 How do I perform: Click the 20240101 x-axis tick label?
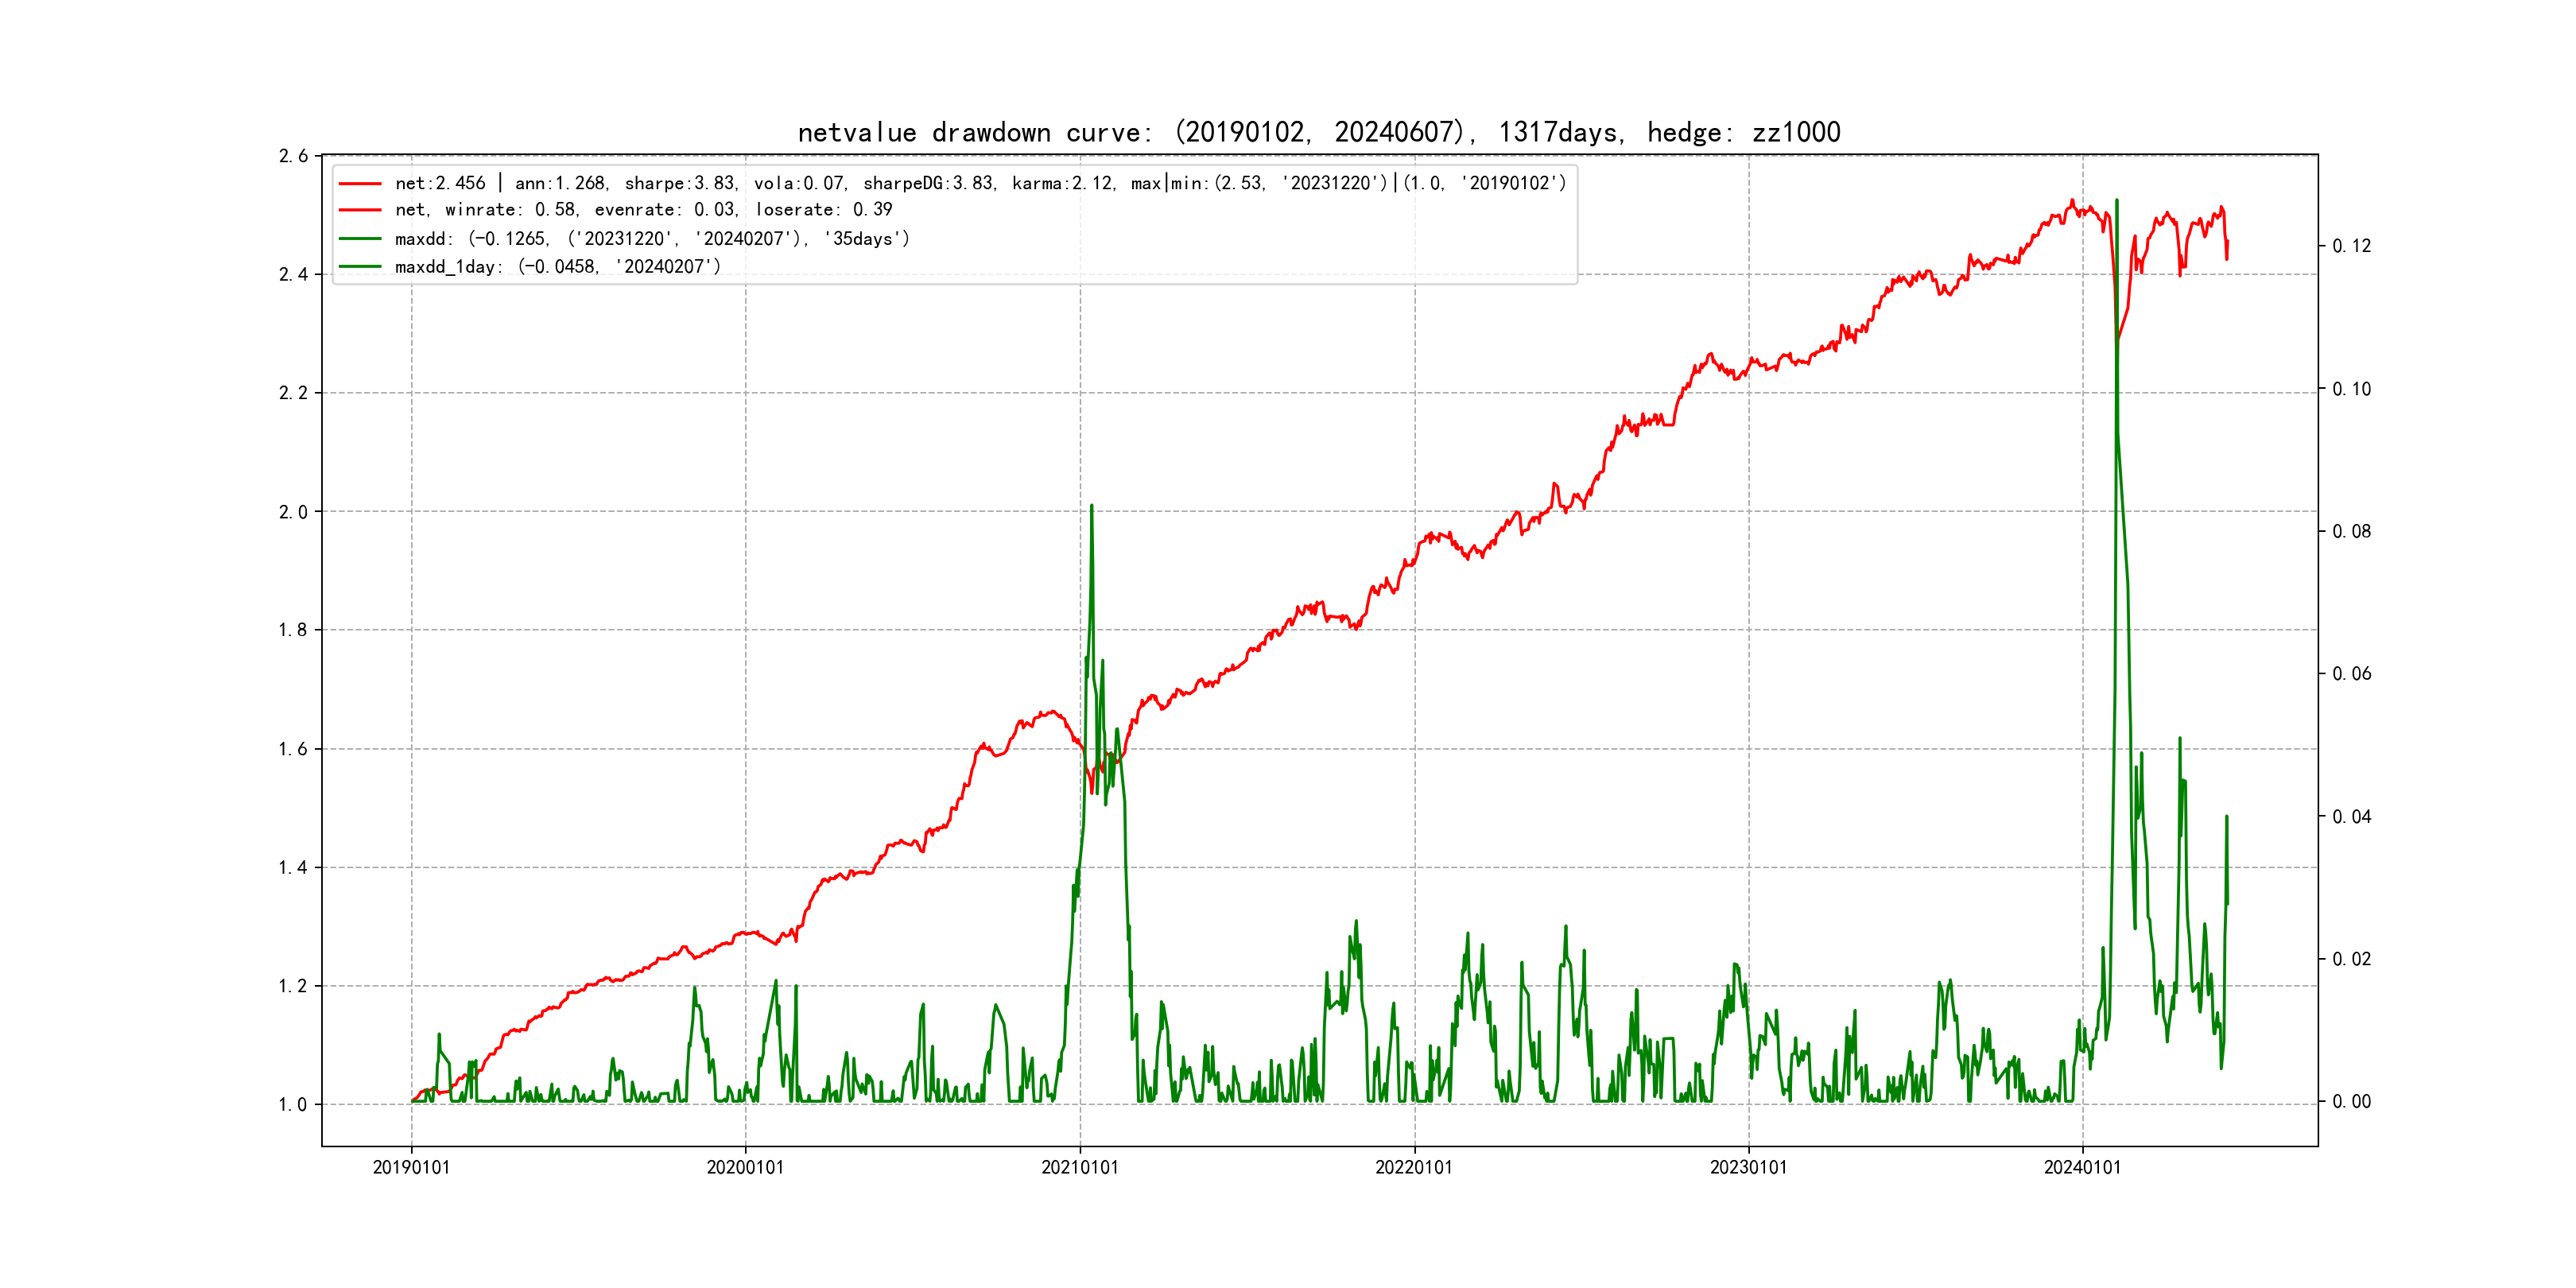click(2082, 1168)
